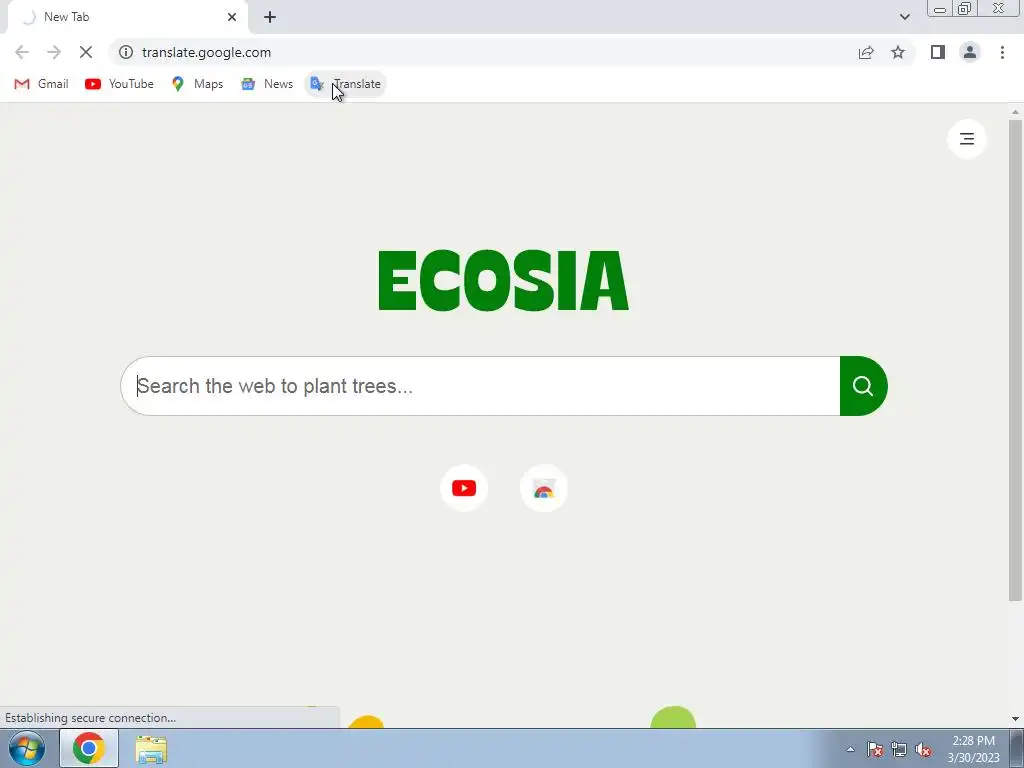Open the YouTube shortcut tile

tap(464, 488)
